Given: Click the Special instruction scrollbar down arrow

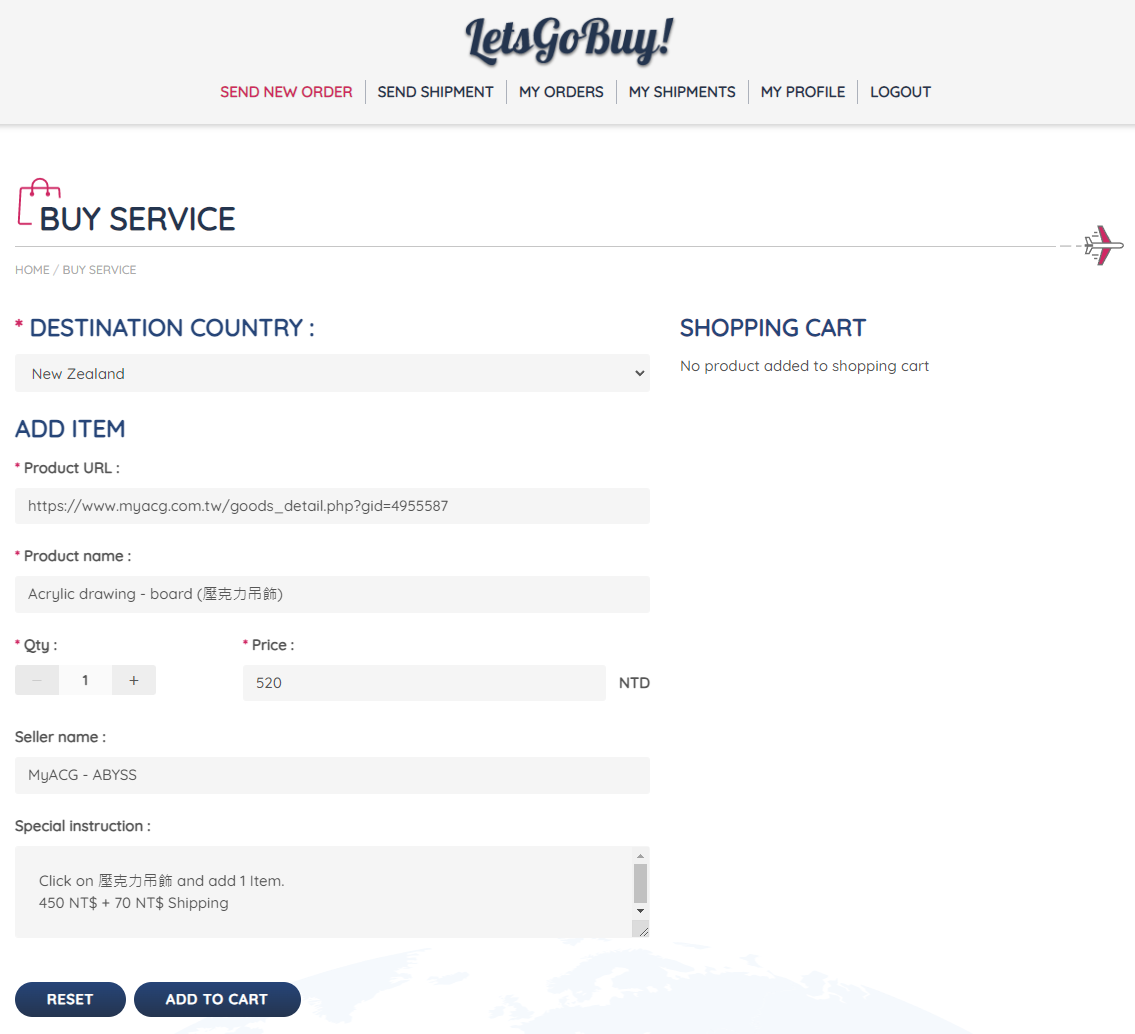Looking at the screenshot, I should 640,911.
